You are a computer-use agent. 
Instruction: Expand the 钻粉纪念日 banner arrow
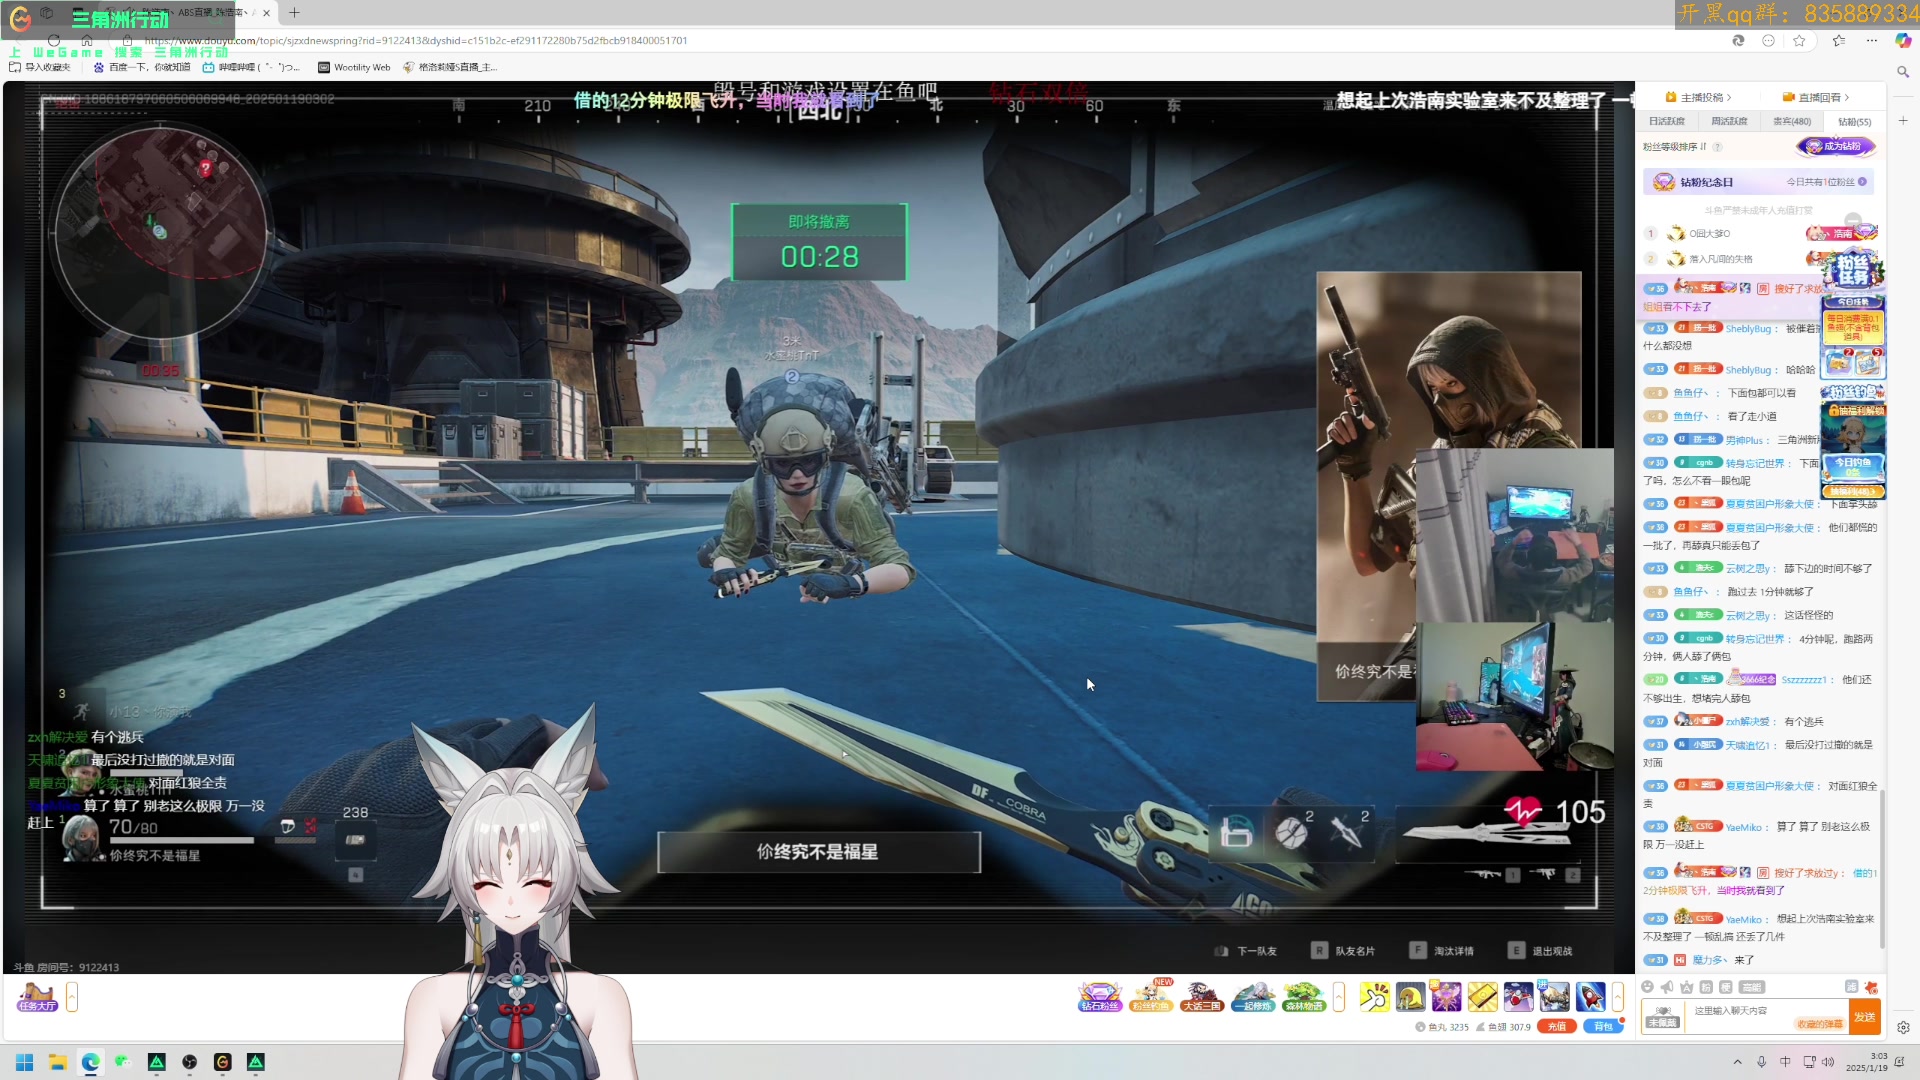1862,182
